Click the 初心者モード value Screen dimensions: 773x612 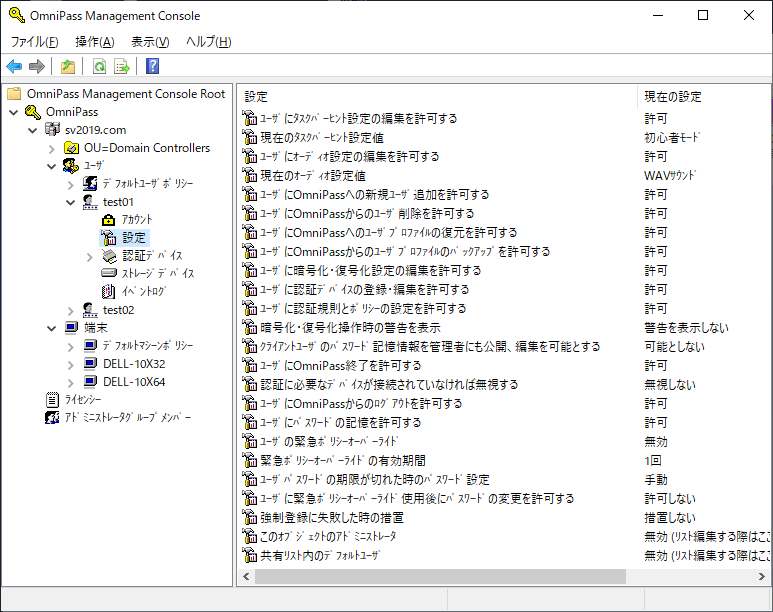pyautogui.click(x=672, y=138)
